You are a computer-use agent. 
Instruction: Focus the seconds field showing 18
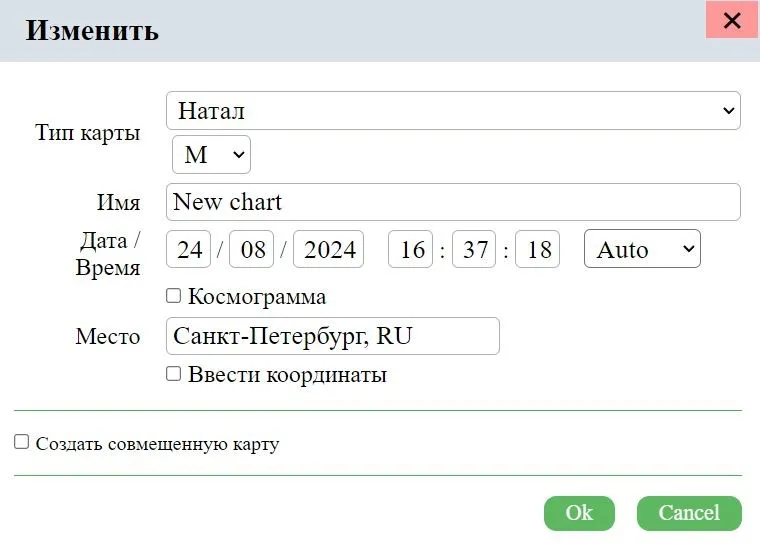click(x=538, y=249)
